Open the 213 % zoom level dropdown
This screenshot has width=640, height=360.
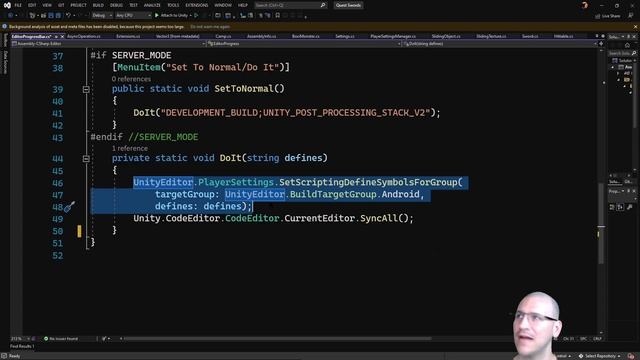20,339
